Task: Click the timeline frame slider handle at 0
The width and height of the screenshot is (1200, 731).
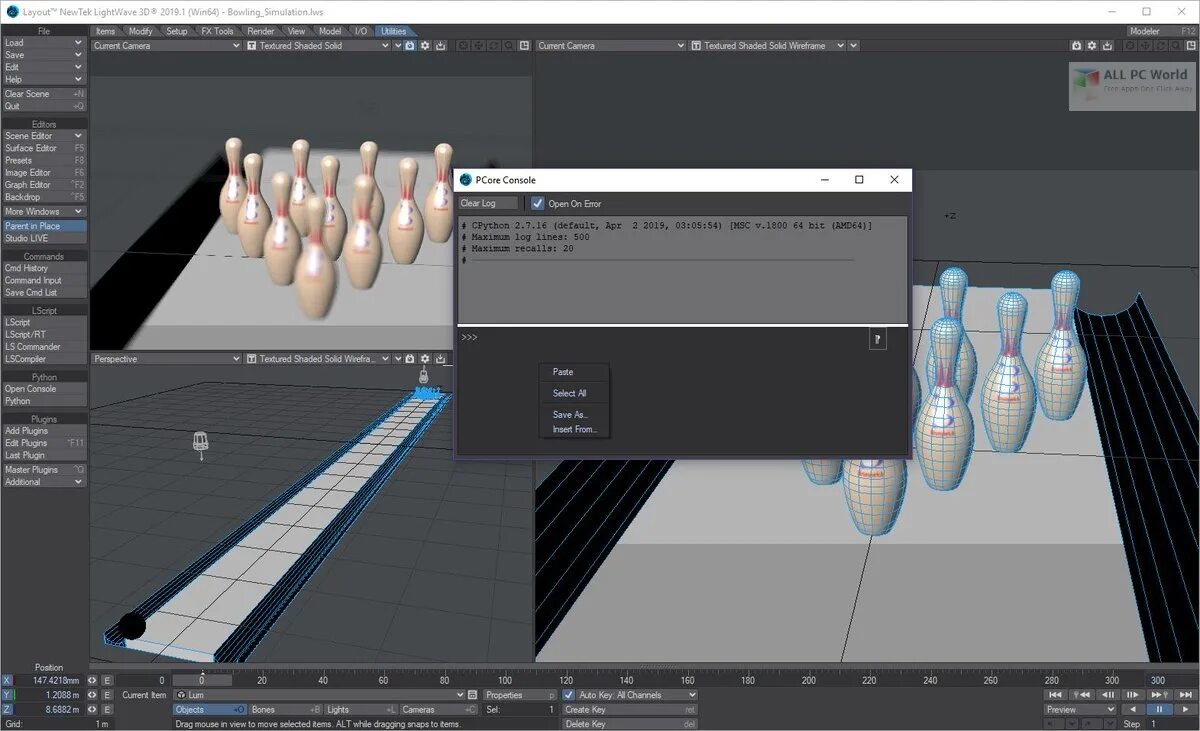Action: point(201,680)
